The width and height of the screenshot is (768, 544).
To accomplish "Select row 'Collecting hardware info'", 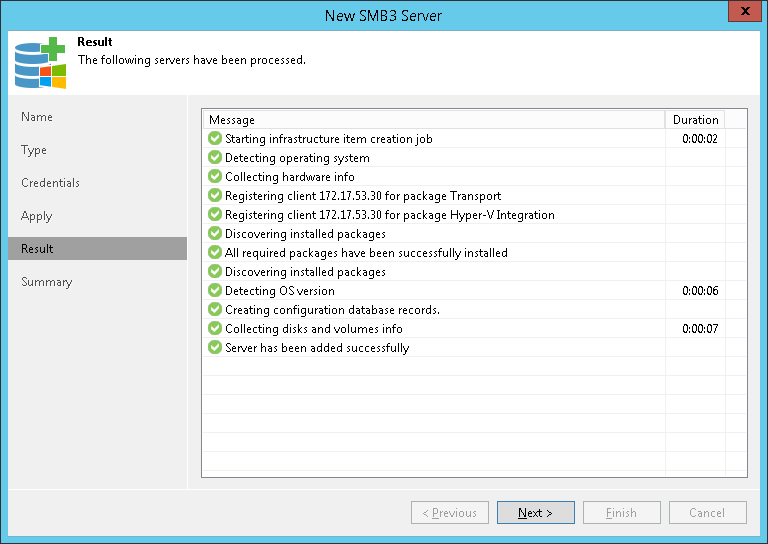I will point(474,177).
